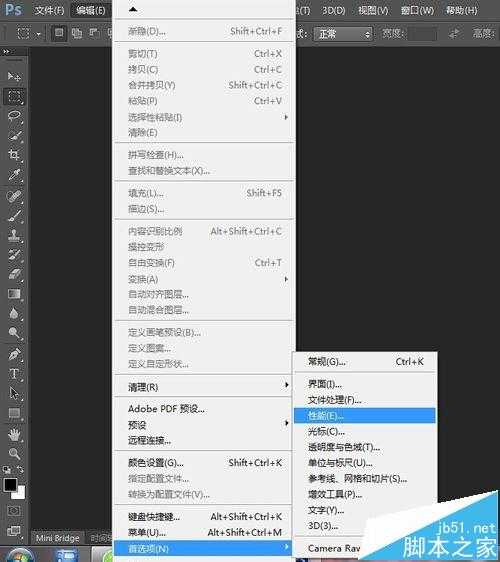Select the Rectangular Marquee tool

[14, 96]
